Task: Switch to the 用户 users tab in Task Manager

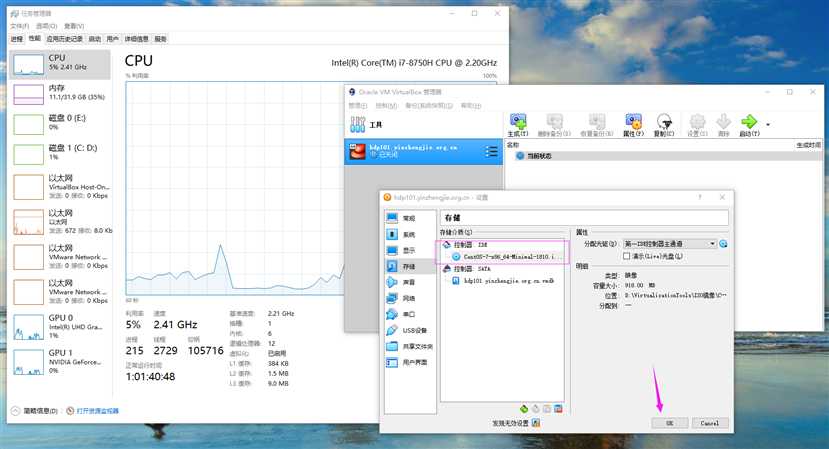Action: pos(113,39)
